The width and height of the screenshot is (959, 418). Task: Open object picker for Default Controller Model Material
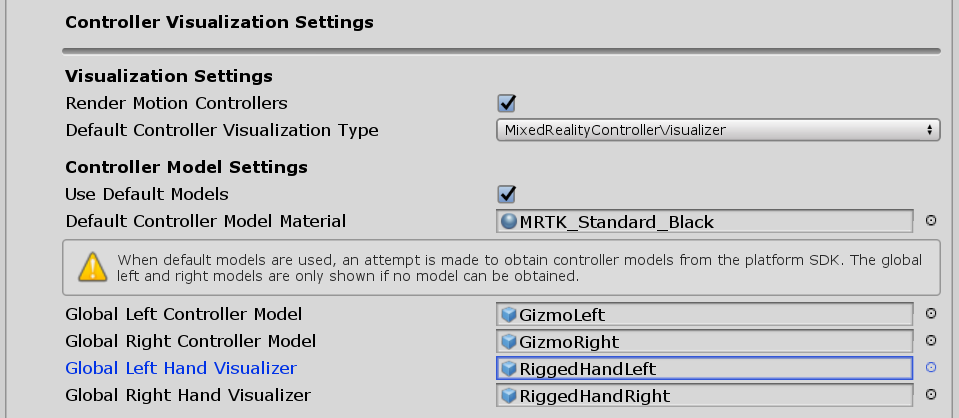click(x=931, y=221)
